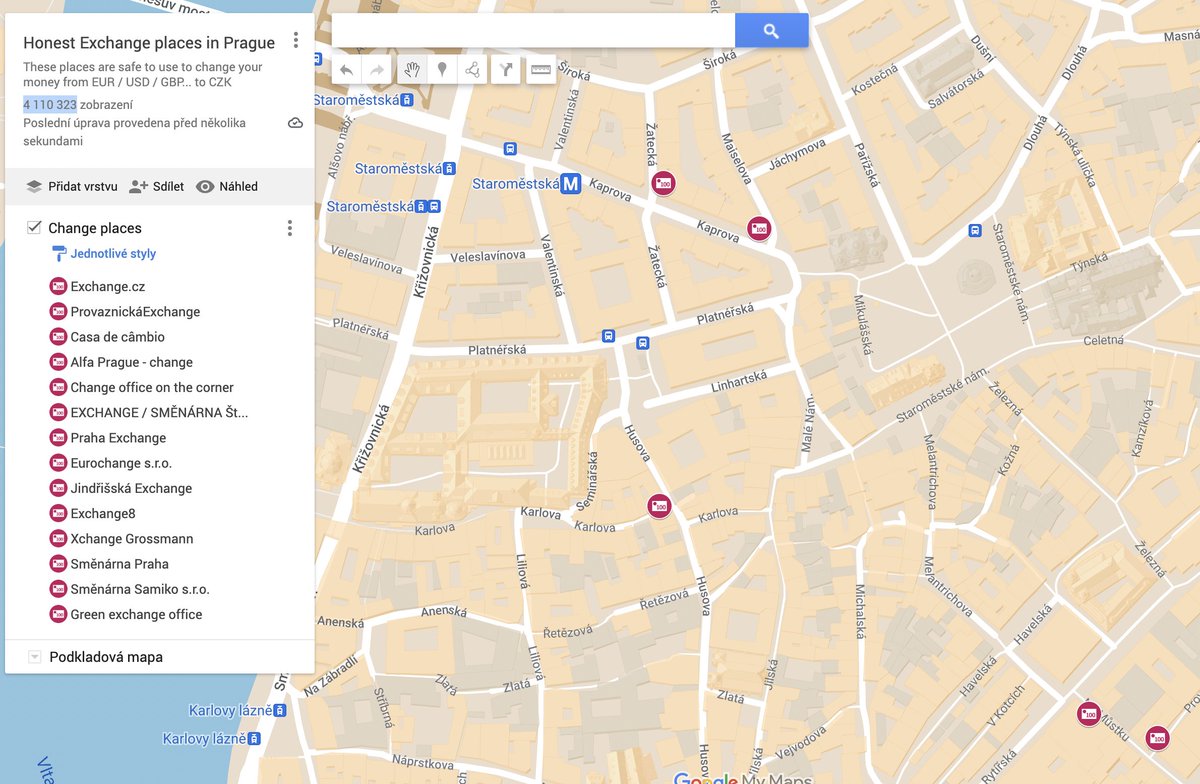Click the blue search button
The image size is (1200, 784).
pos(771,31)
